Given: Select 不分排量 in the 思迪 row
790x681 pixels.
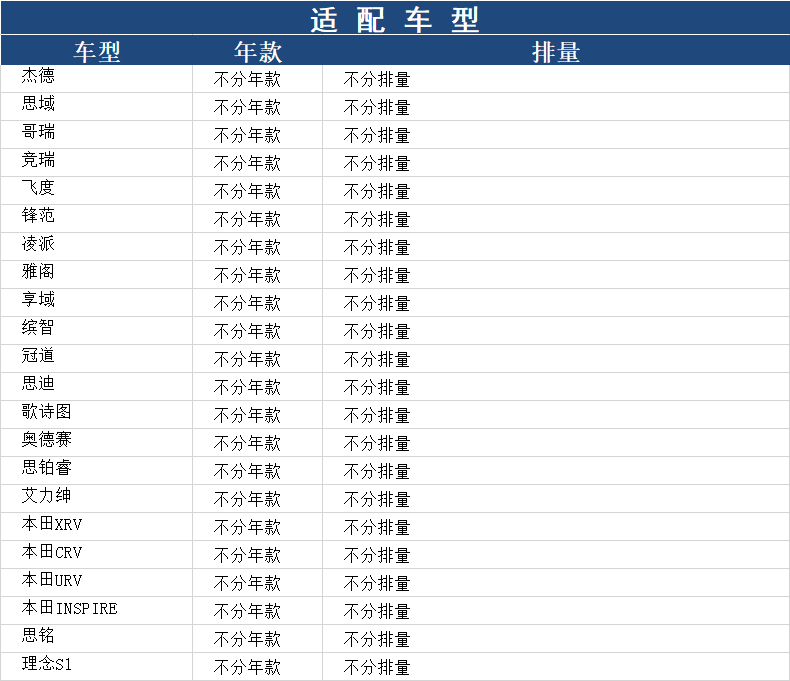Looking at the screenshot, I should 377,388.
